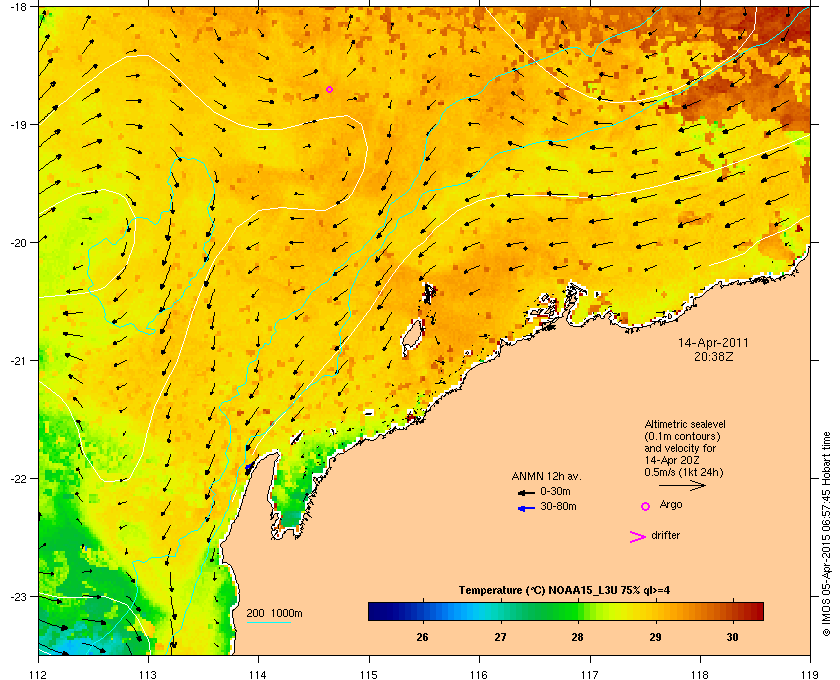Click the time label 20:38Z
Viewport: 840px width, 680px height.
(x=713, y=356)
